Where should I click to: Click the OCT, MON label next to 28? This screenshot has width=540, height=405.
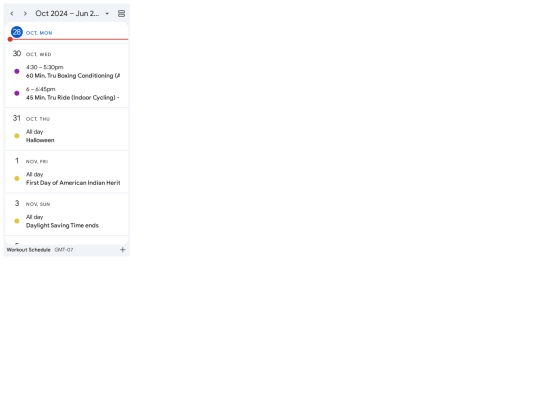pos(39,33)
